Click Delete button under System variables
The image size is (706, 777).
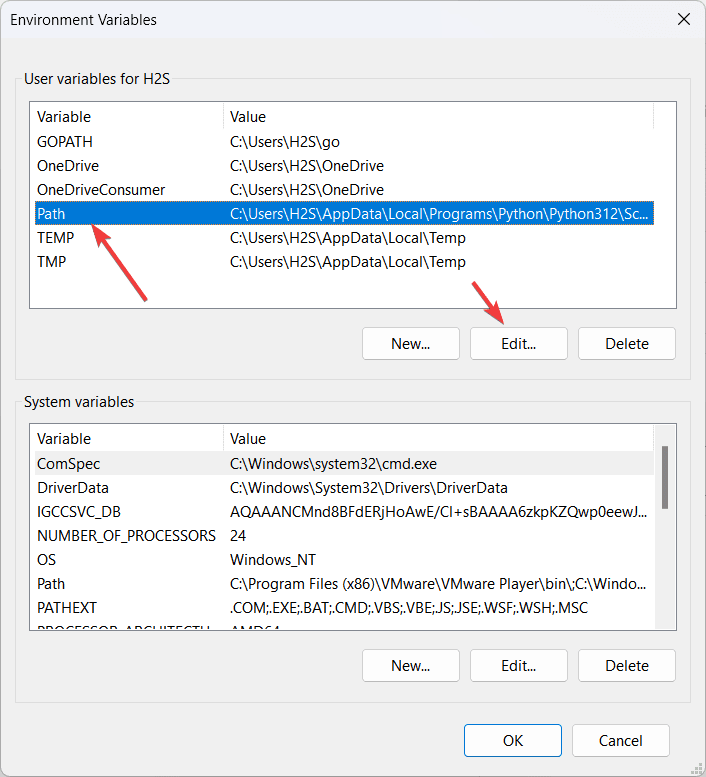click(x=627, y=666)
